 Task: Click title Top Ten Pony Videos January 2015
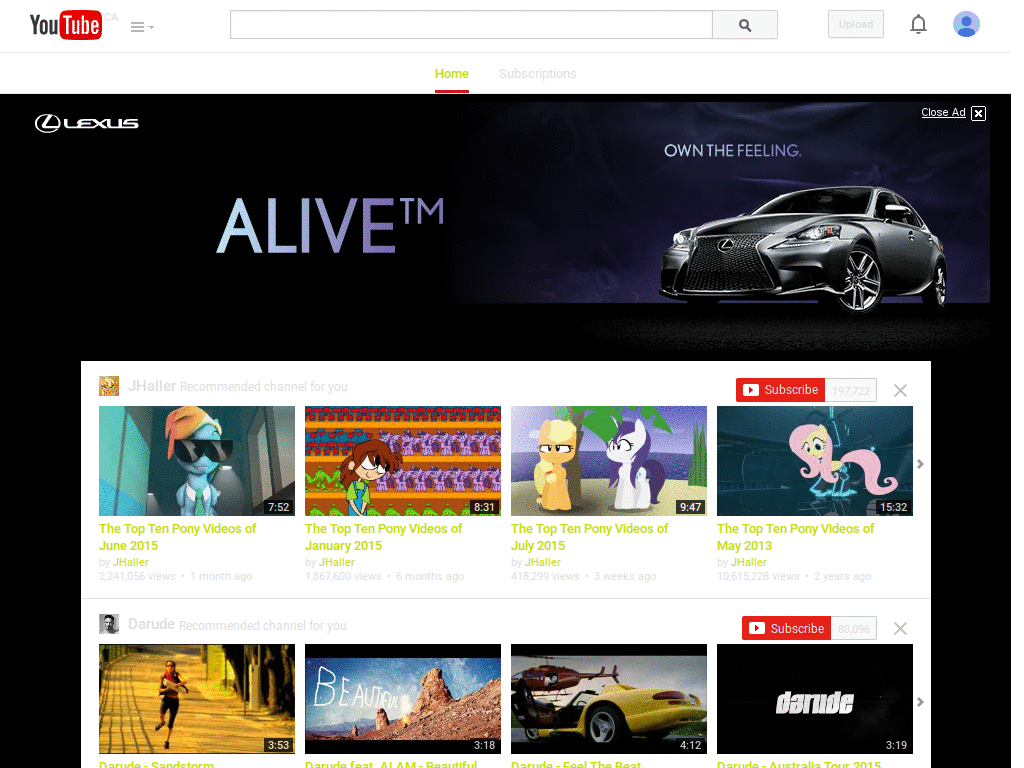click(x=383, y=537)
